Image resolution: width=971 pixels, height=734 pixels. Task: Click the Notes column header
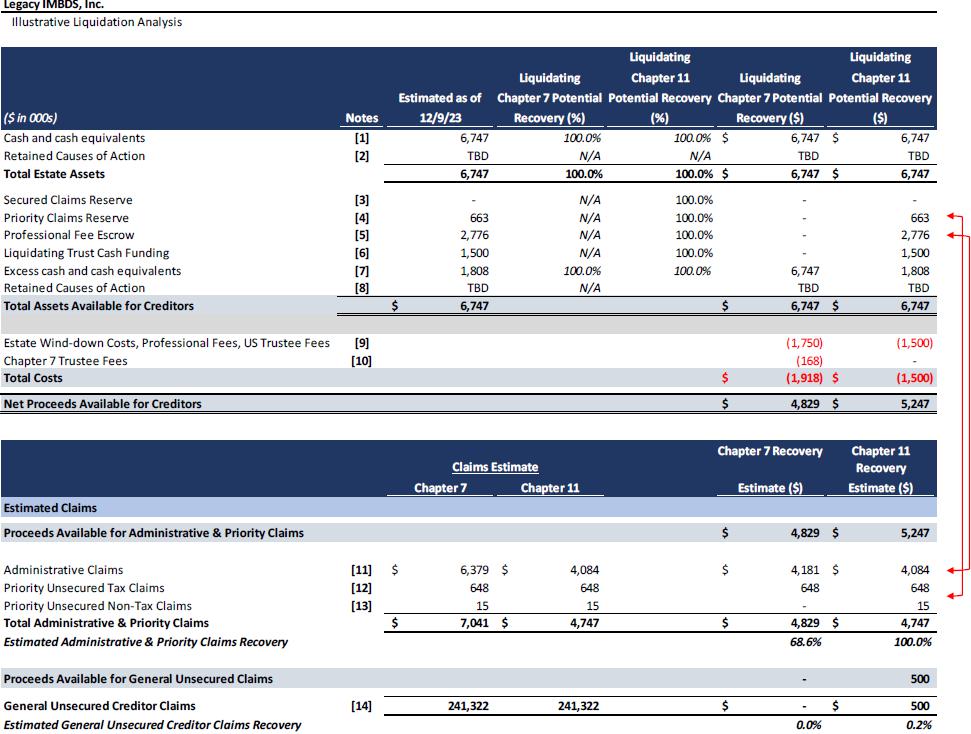click(362, 117)
